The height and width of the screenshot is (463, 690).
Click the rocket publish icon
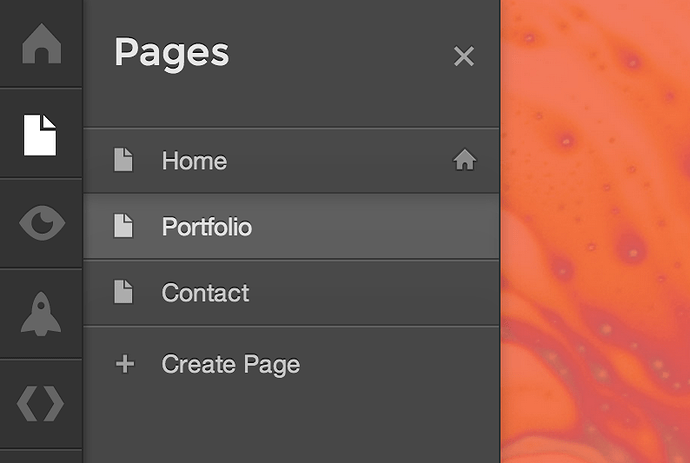[x=41, y=313]
